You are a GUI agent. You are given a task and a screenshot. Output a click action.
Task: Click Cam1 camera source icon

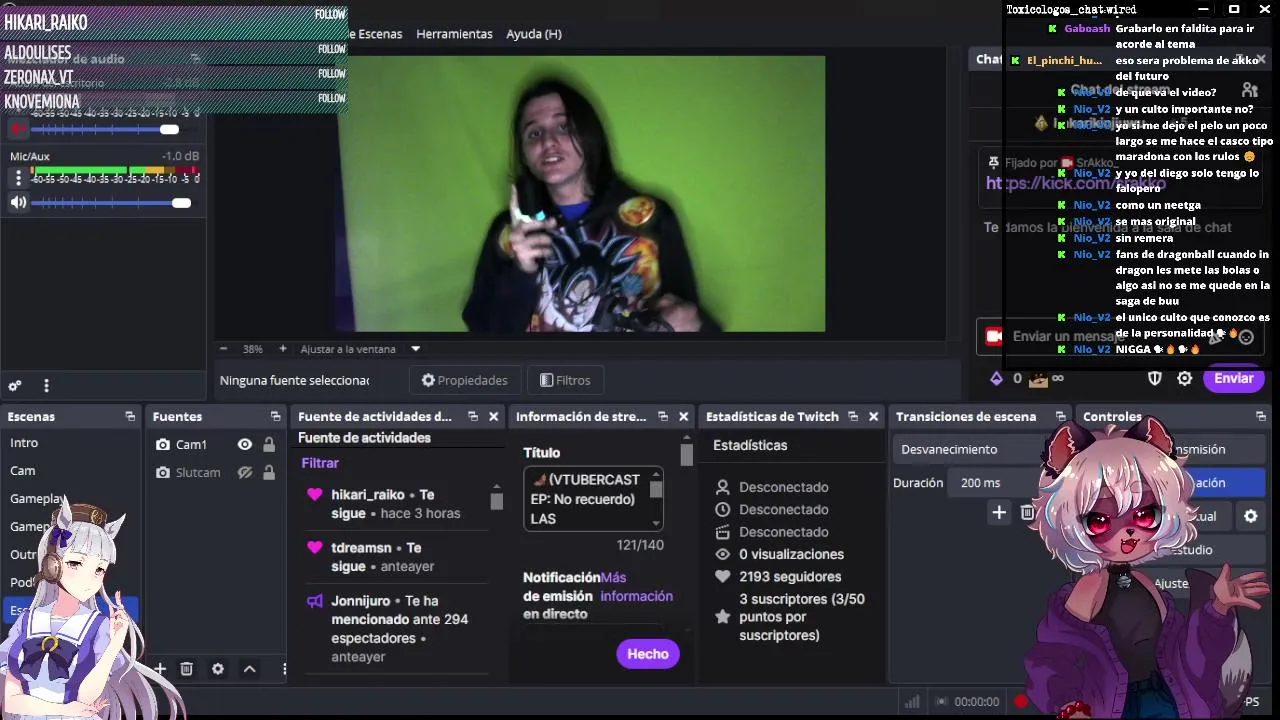163,445
